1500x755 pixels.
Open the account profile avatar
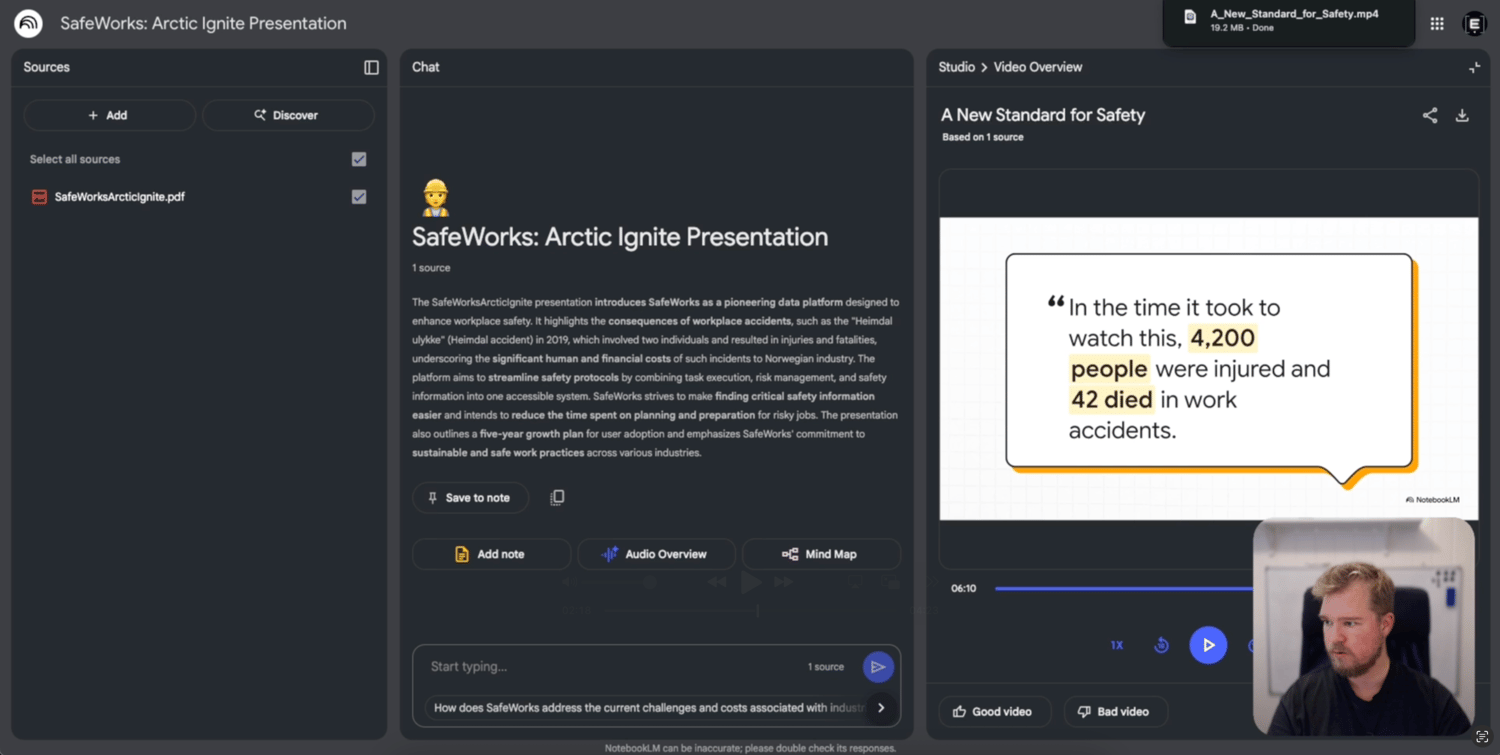click(x=1474, y=24)
